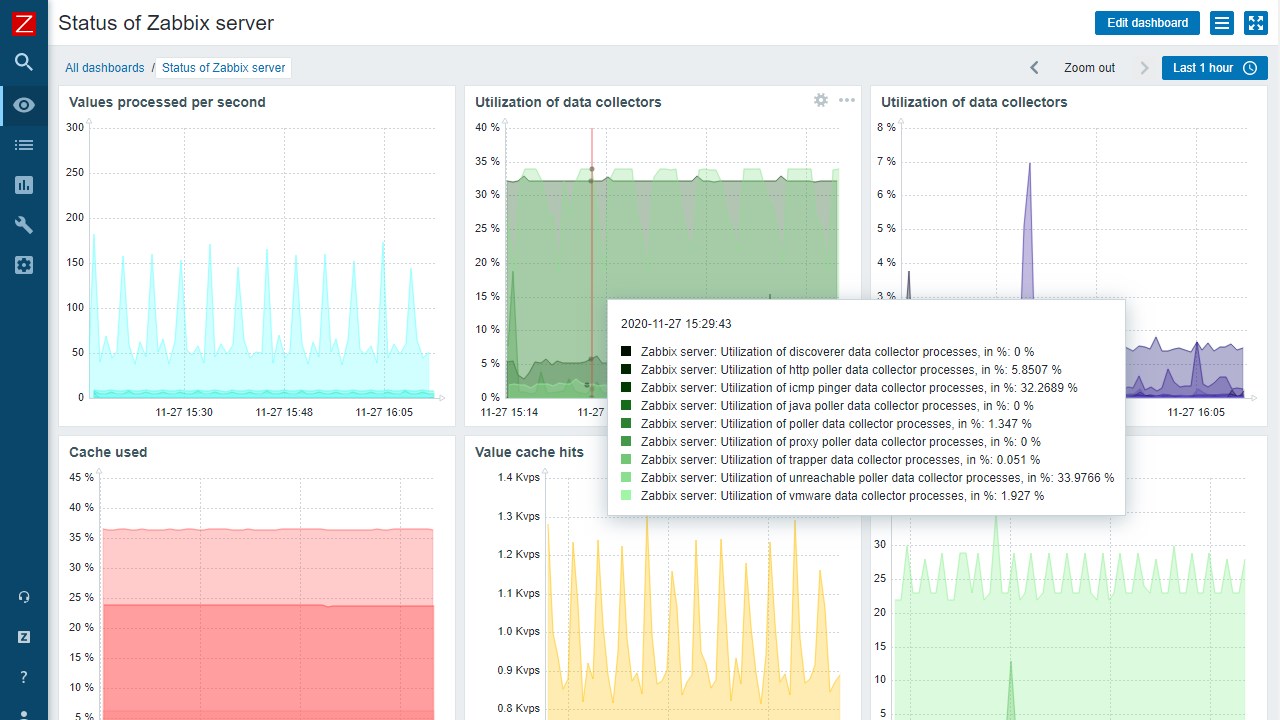
Task: Open the search magnifier in the sidebar
Action: click(24, 62)
